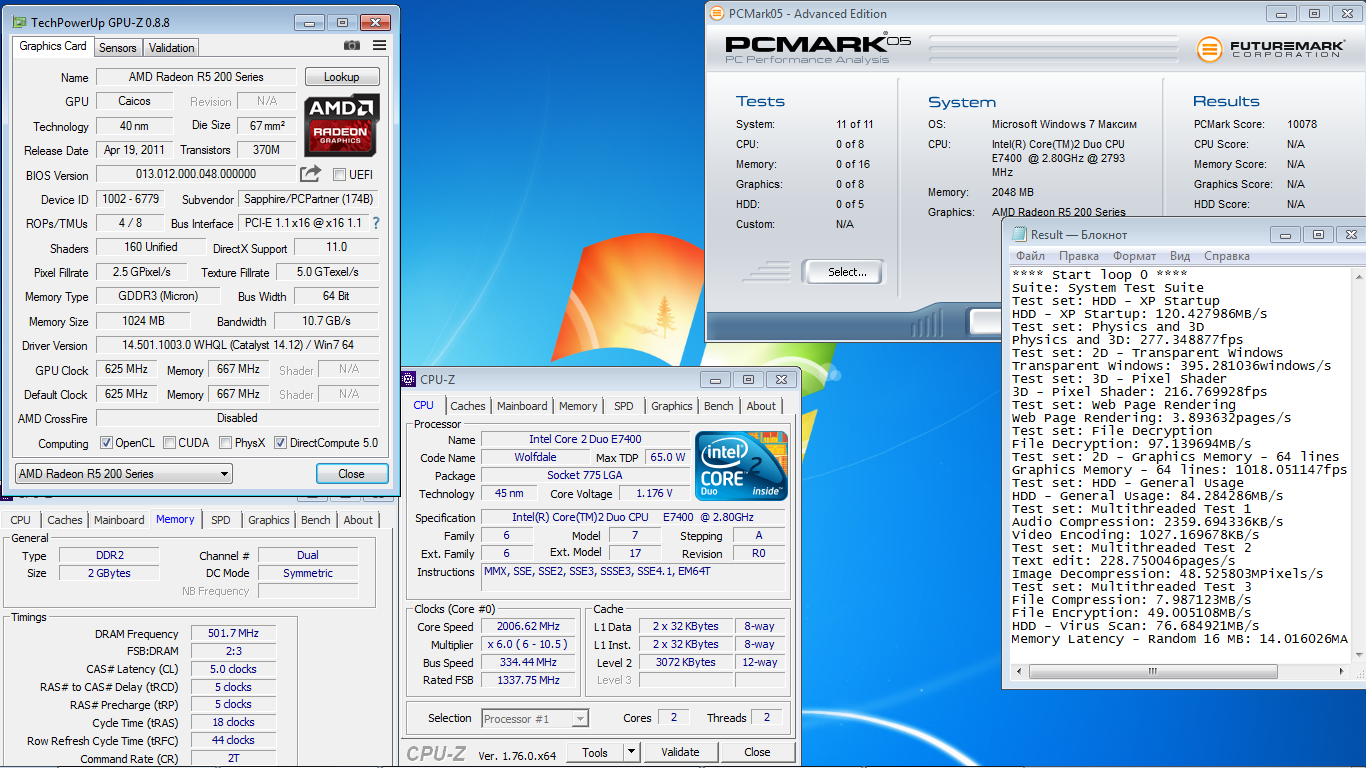
Task: Open the Caches tab in front CPU-Z
Action: (467, 406)
